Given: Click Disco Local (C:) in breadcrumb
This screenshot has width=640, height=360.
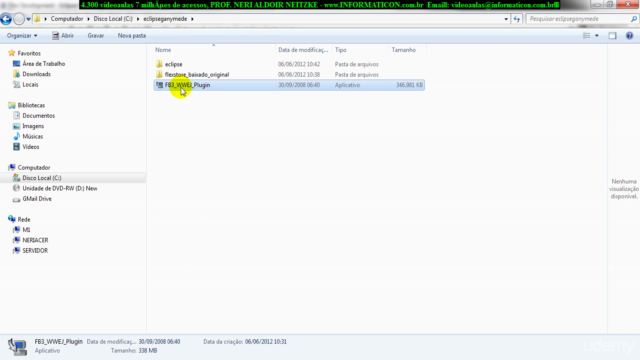Looking at the screenshot, I should [113, 19].
